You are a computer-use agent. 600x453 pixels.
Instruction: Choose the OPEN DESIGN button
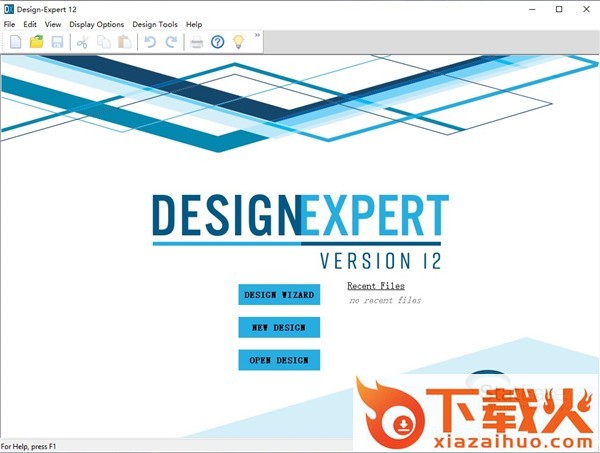tap(279, 360)
